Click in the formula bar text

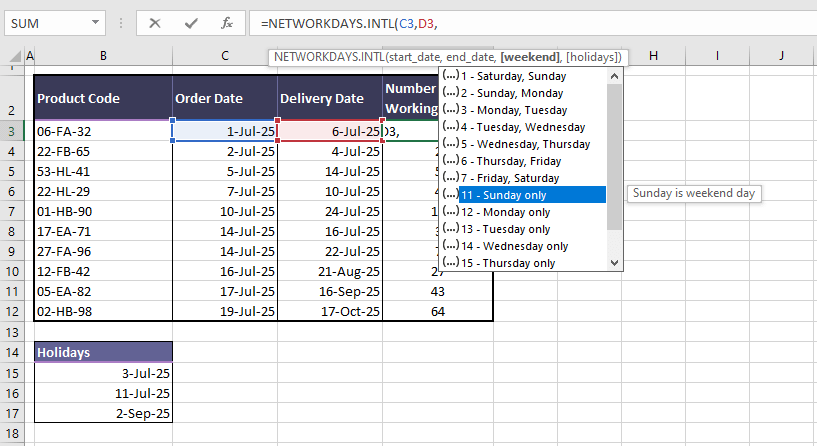point(500,22)
